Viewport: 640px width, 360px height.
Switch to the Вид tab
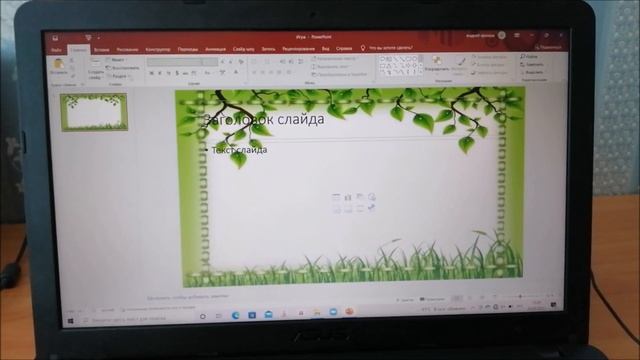[325, 49]
